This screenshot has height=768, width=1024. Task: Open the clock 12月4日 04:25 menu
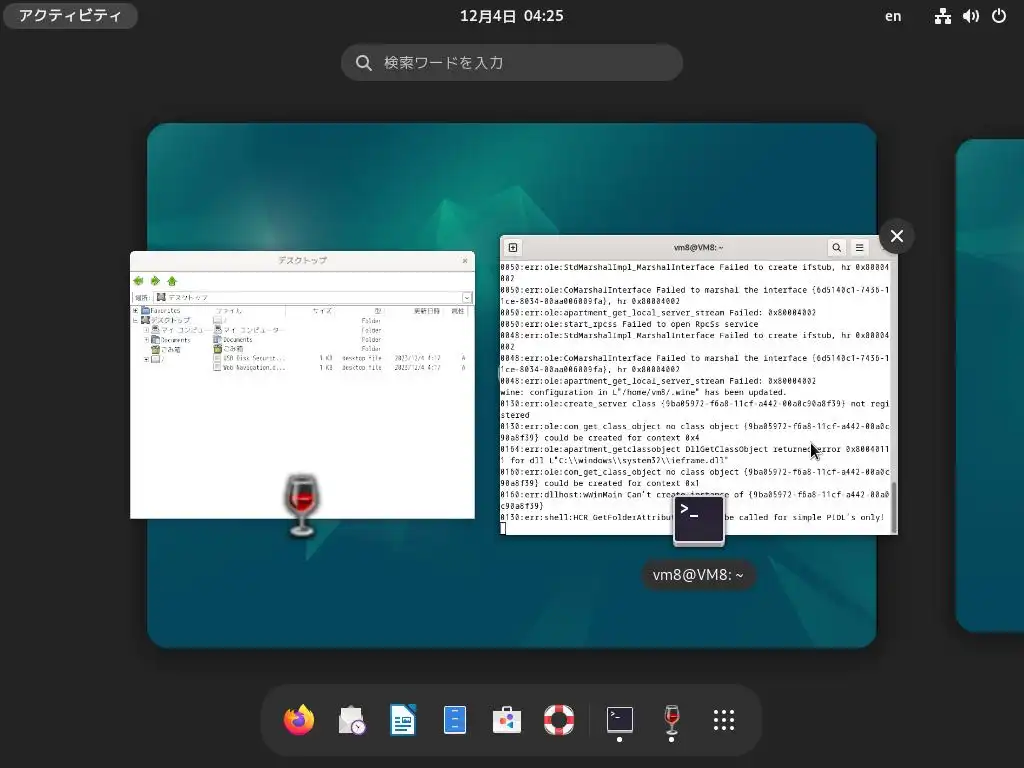pos(512,16)
